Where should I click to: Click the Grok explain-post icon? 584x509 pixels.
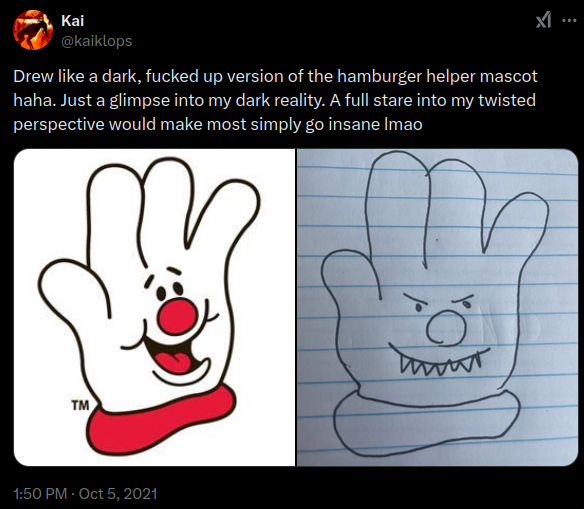tap(543, 20)
